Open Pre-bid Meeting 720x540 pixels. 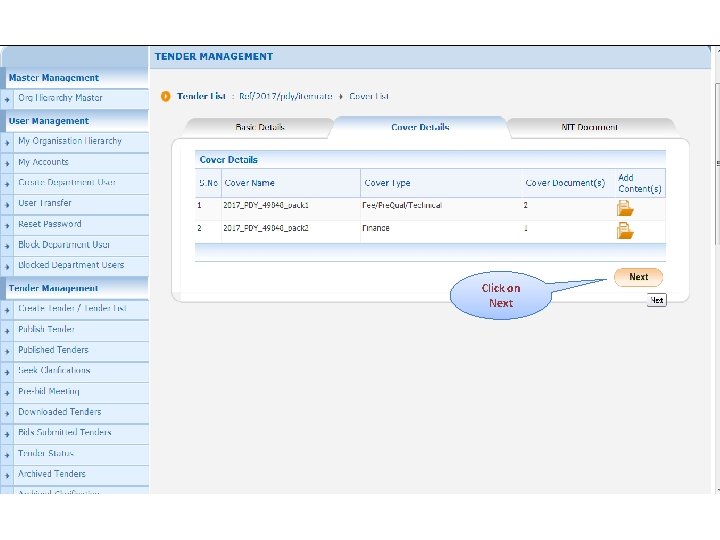(x=49, y=391)
